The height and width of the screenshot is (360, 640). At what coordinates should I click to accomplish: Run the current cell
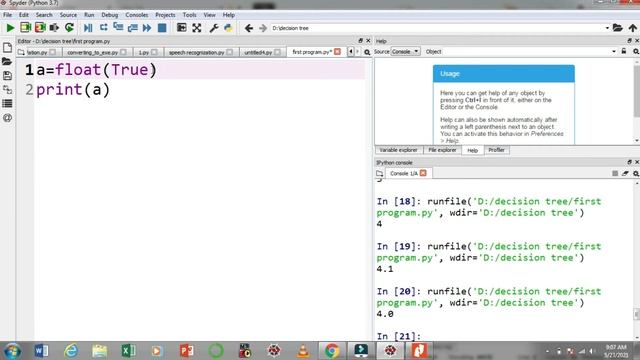(x=26, y=28)
